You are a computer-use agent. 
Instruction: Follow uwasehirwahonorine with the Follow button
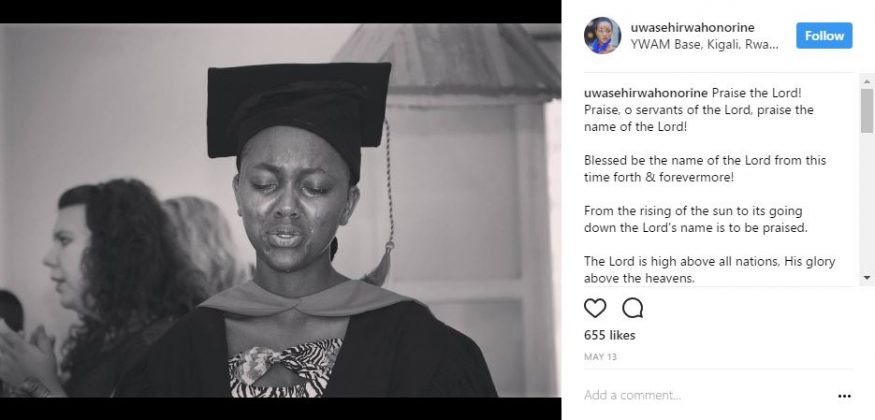[x=824, y=36]
